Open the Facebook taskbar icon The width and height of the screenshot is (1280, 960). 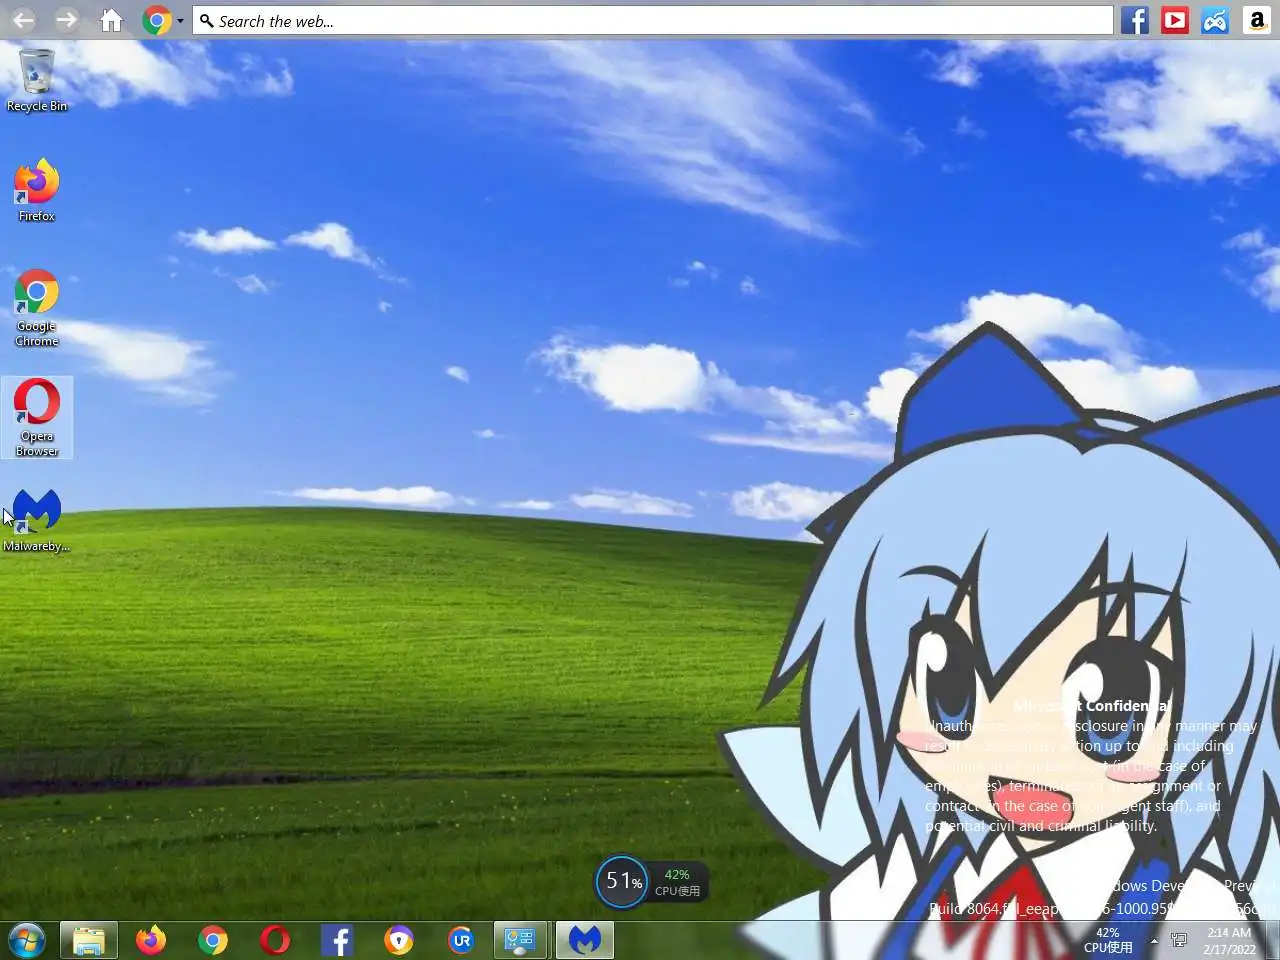[337, 940]
